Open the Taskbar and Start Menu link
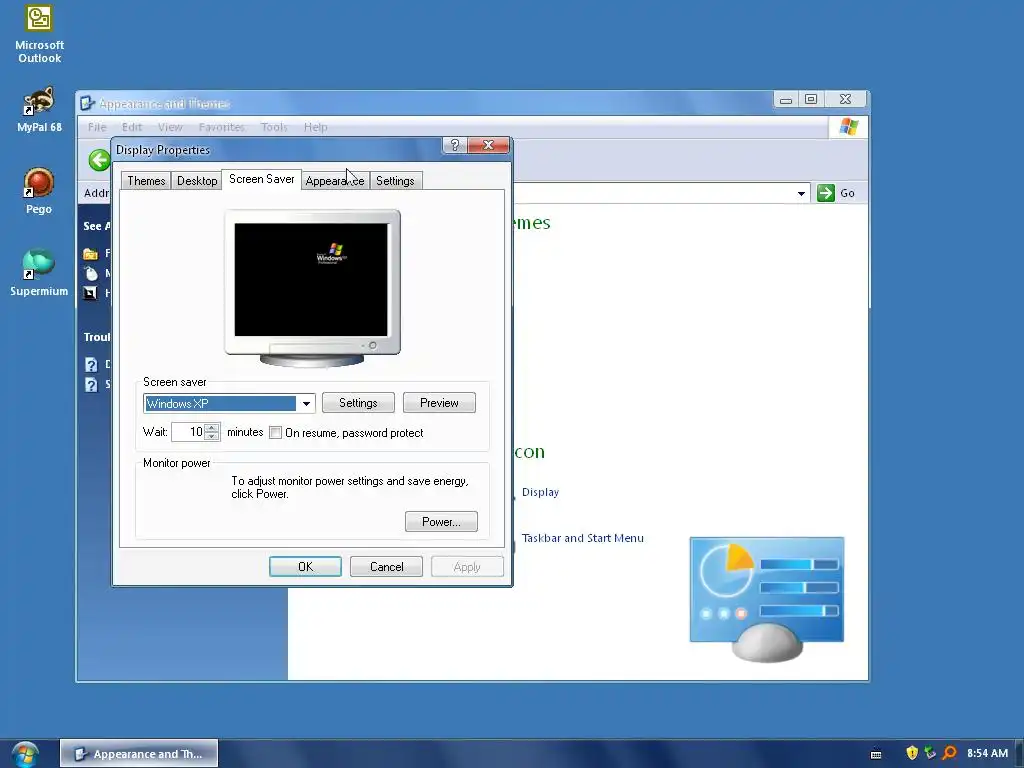Screen dimensions: 1024x768 [583, 538]
